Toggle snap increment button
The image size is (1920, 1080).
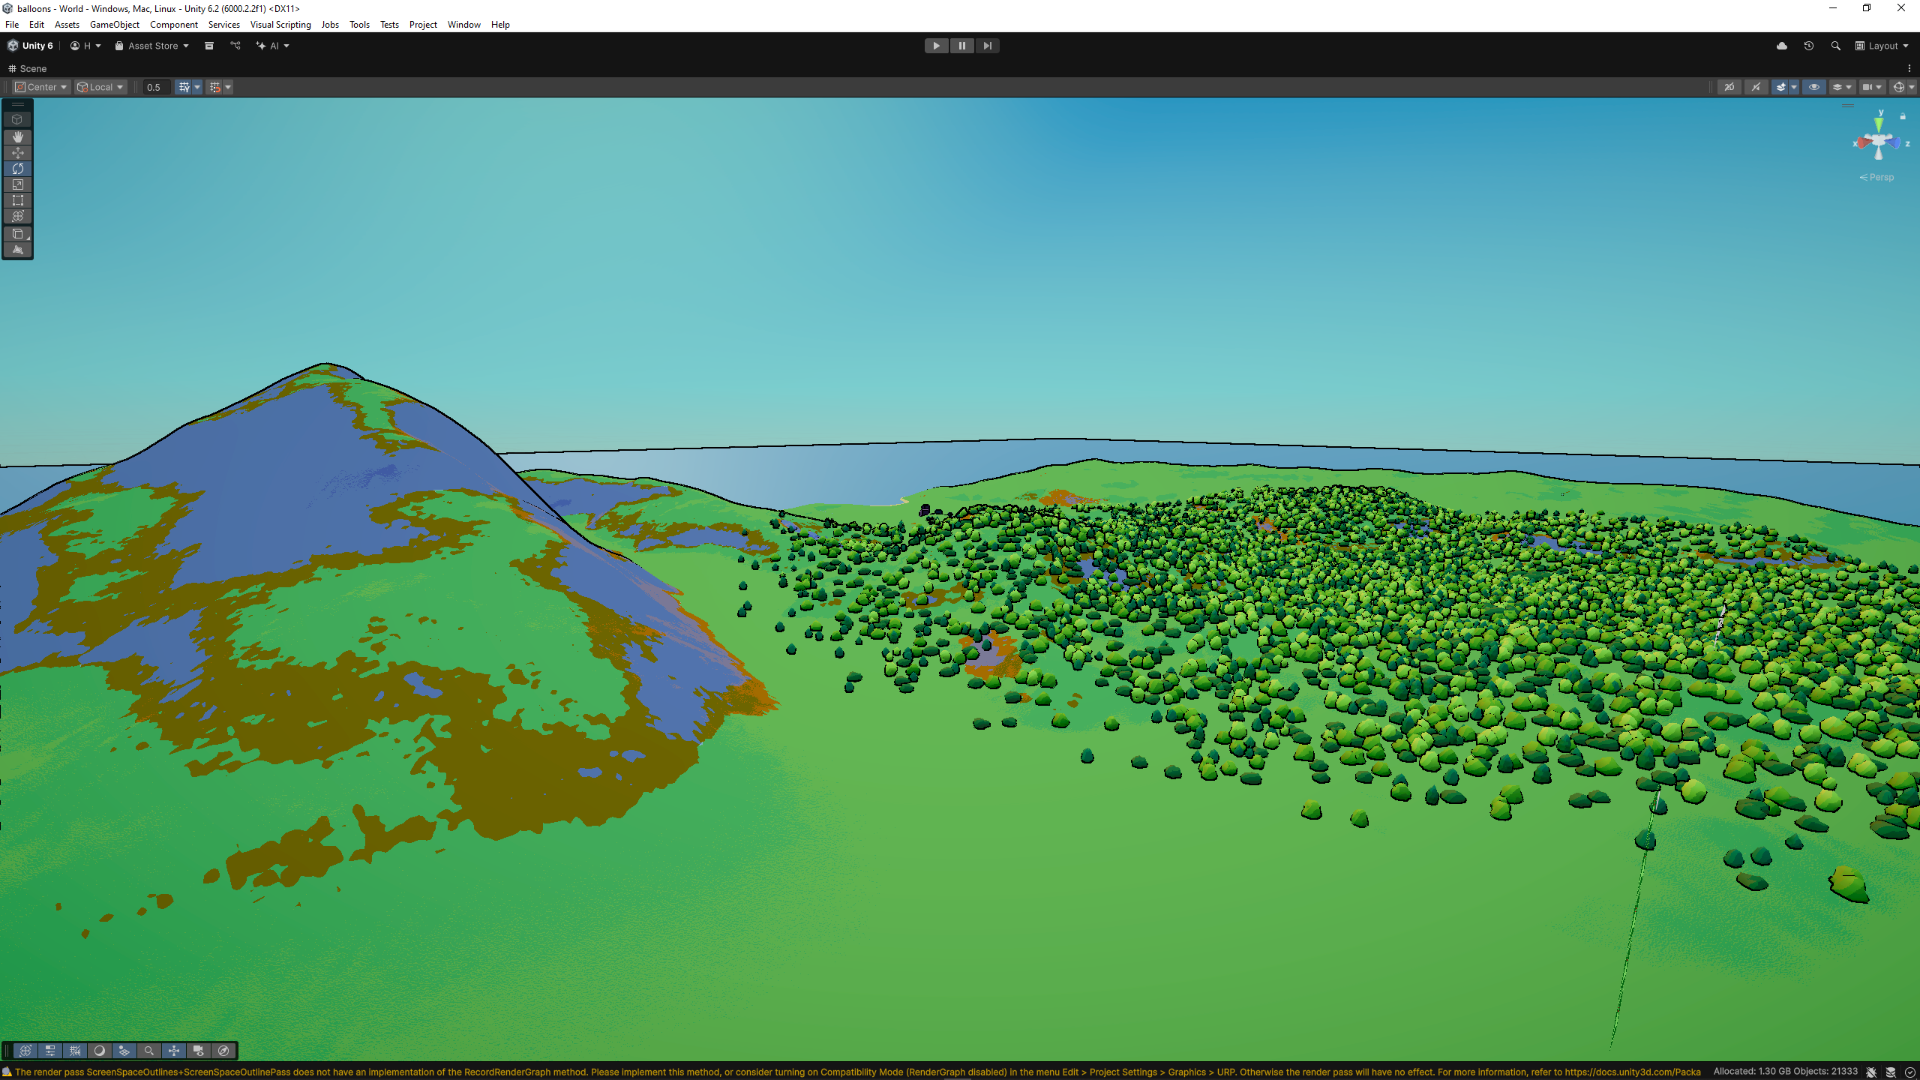(215, 87)
